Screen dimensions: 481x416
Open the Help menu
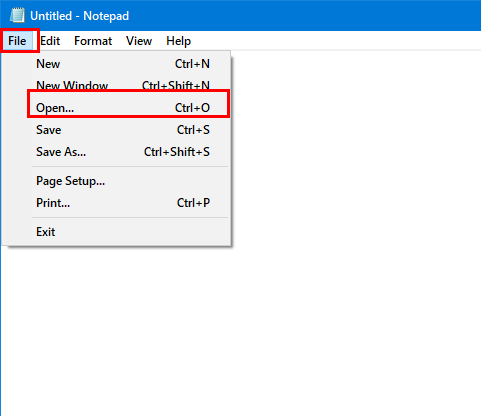pyautogui.click(x=178, y=41)
